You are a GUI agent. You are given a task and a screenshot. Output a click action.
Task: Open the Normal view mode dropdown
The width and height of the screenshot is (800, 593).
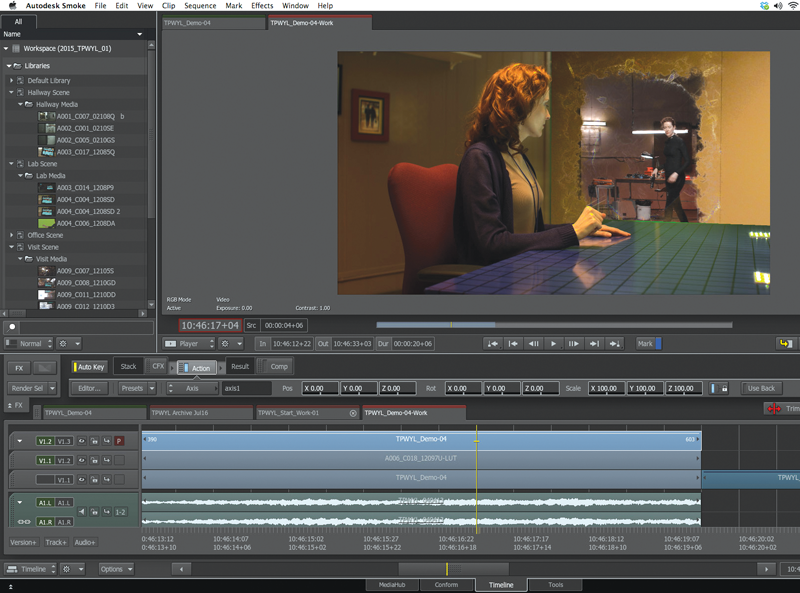pyautogui.click(x=30, y=344)
